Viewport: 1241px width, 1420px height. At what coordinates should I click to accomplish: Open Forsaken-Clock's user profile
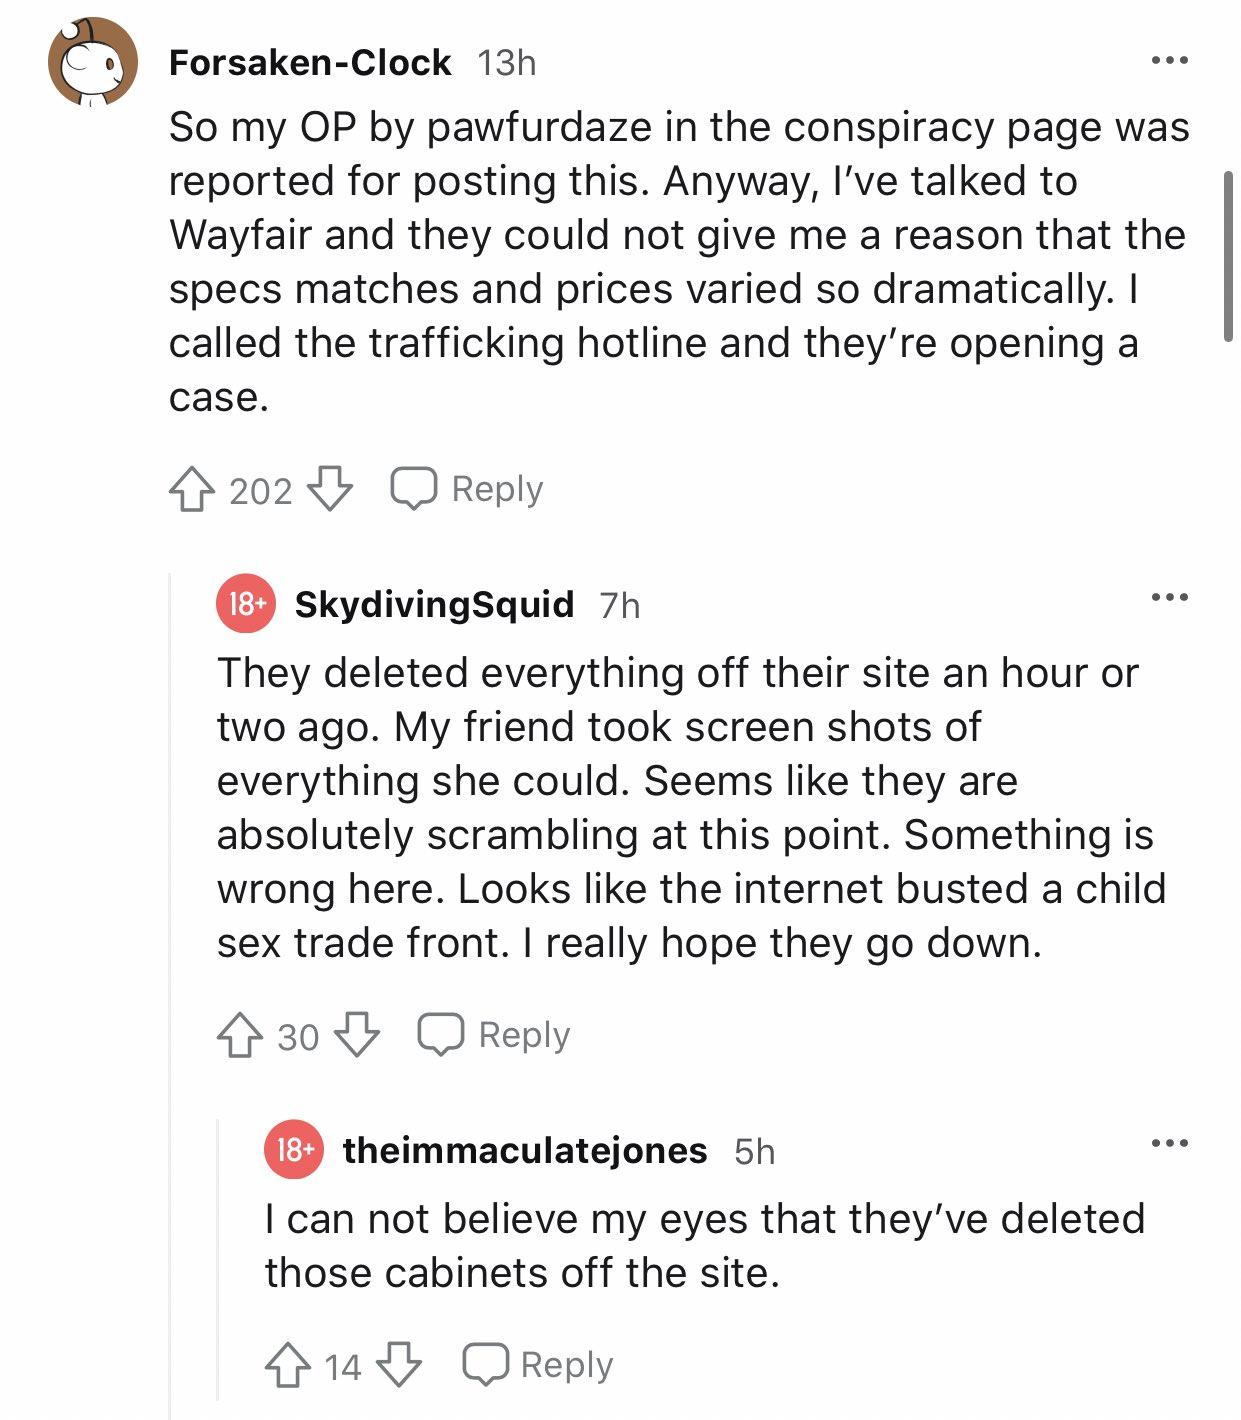point(310,63)
